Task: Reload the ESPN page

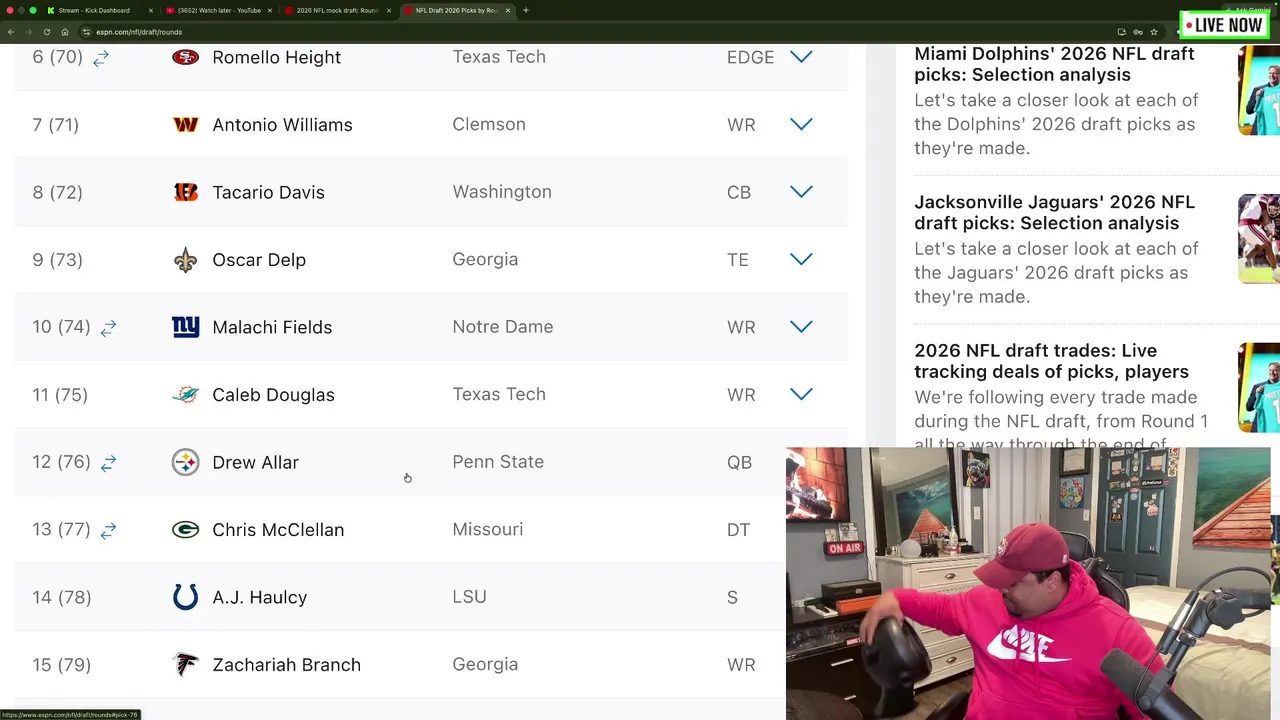Action: tap(47, 32)
